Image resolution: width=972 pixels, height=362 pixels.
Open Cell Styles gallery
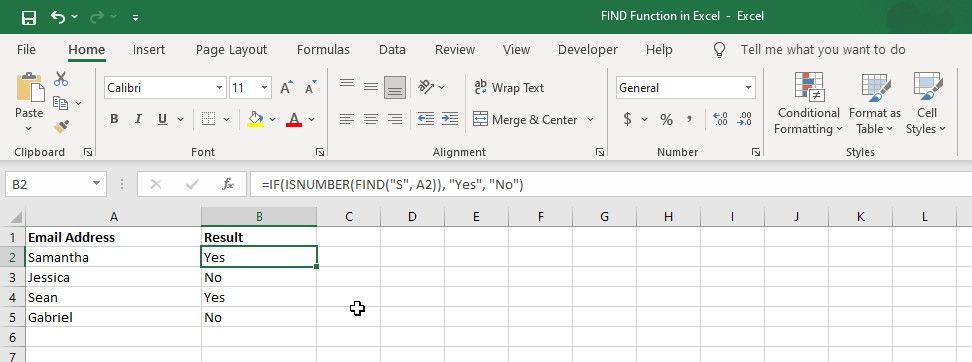point(927,104)
